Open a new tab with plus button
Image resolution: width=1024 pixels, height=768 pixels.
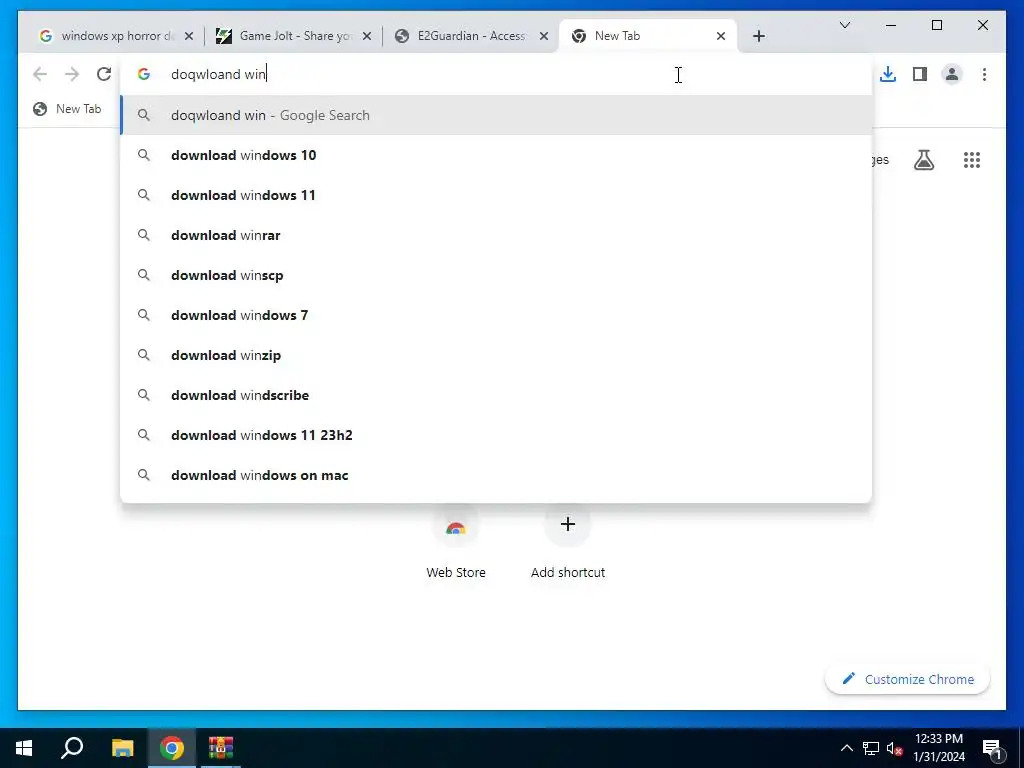pyautogui.click(x=758, y=36)
